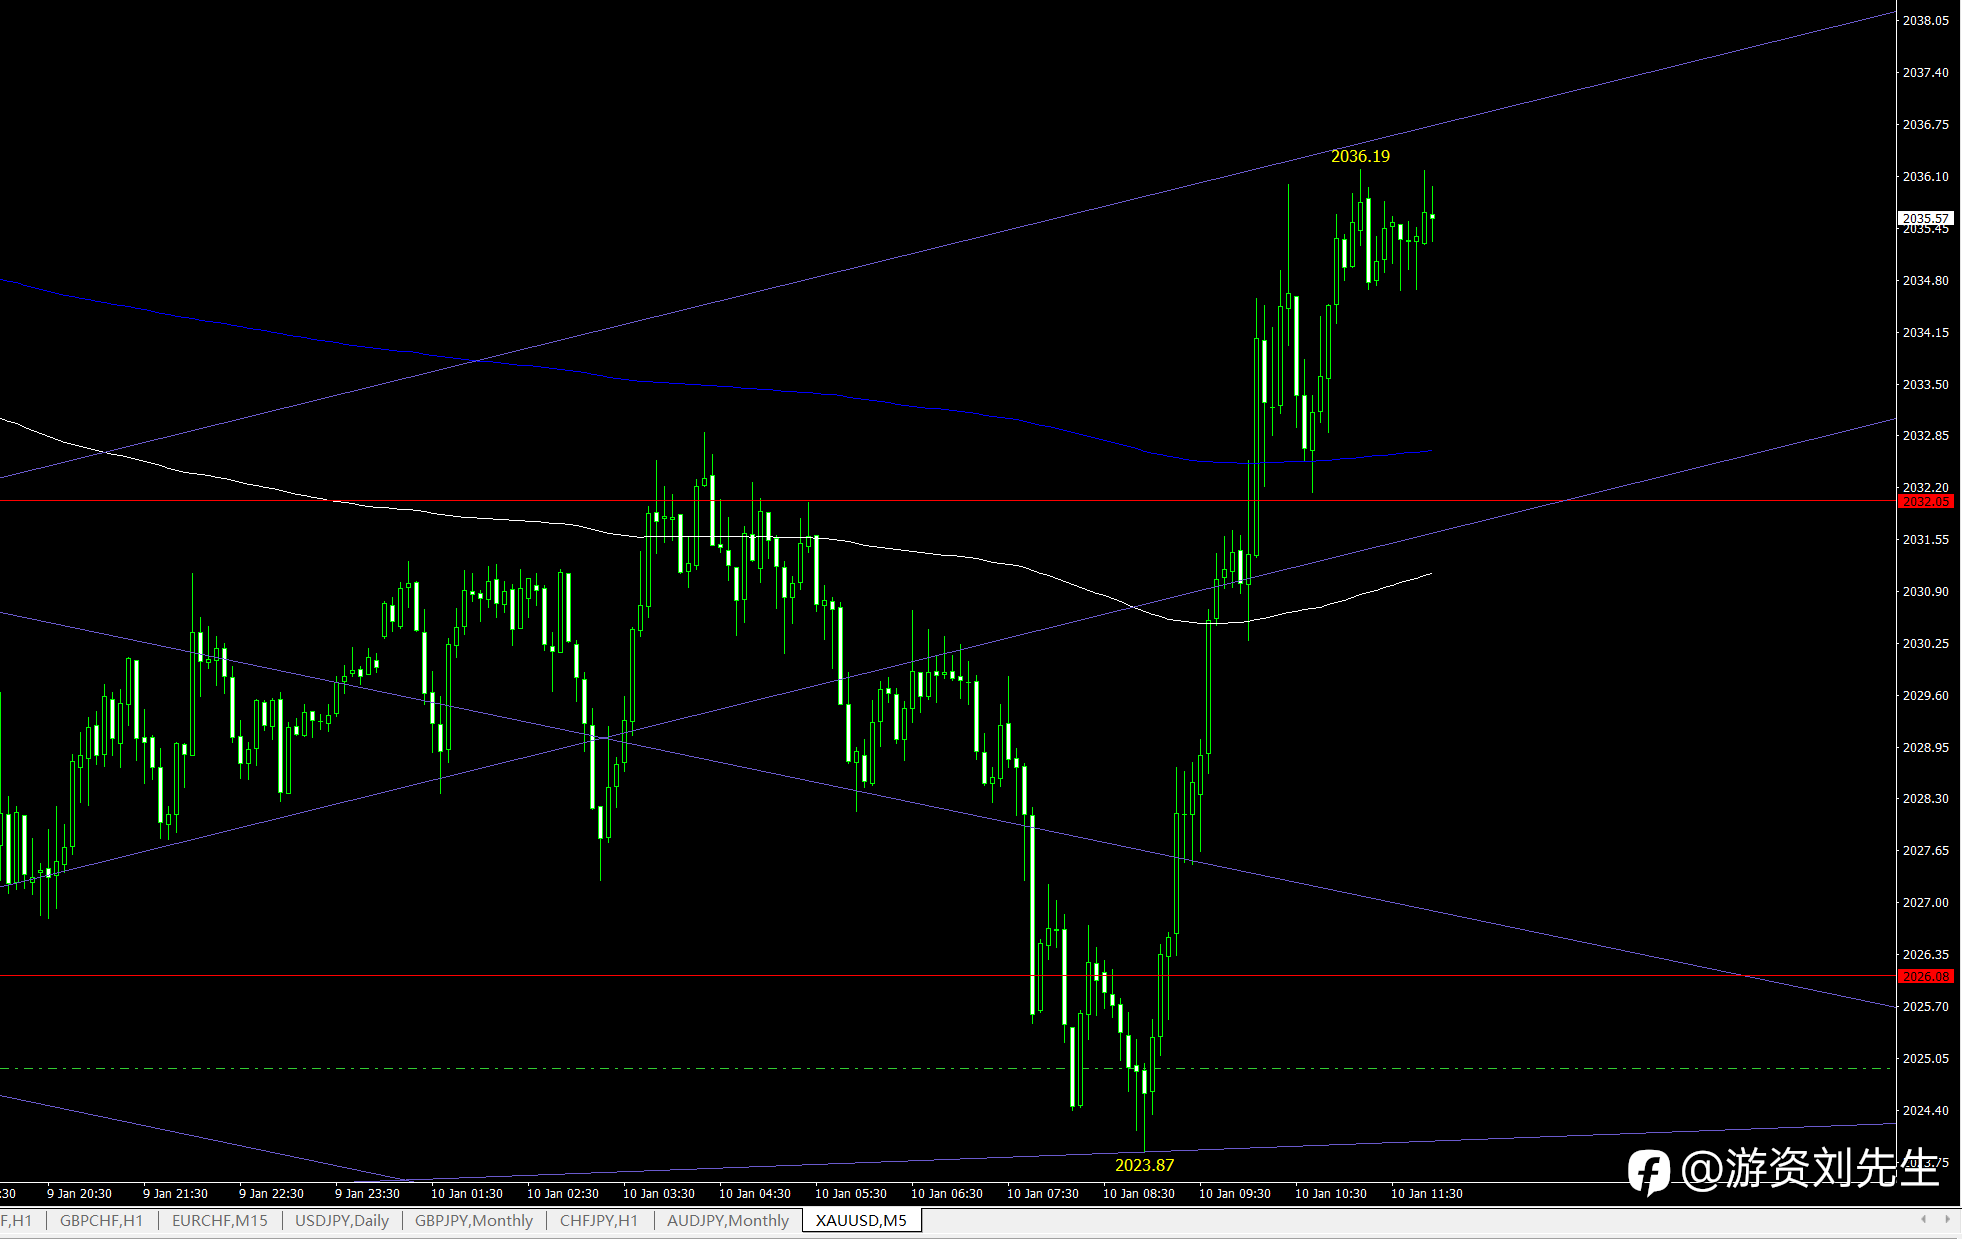1962x1239 pixels.
Task: Switch to the GBPCHF,H1 chart tab
Action: click(x=101, y=1220)
